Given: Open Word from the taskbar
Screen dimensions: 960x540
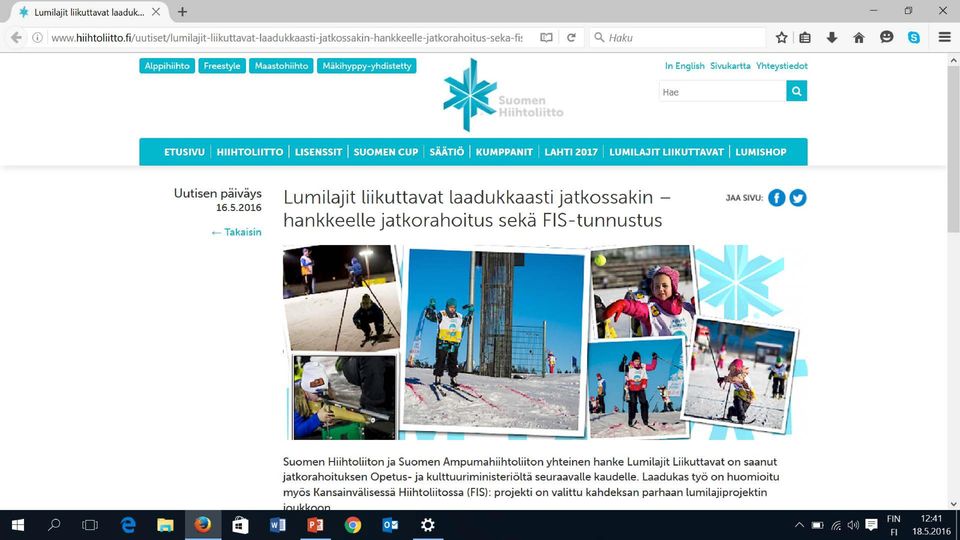Looking at the screenshot, I should click(x=277, y=525).
